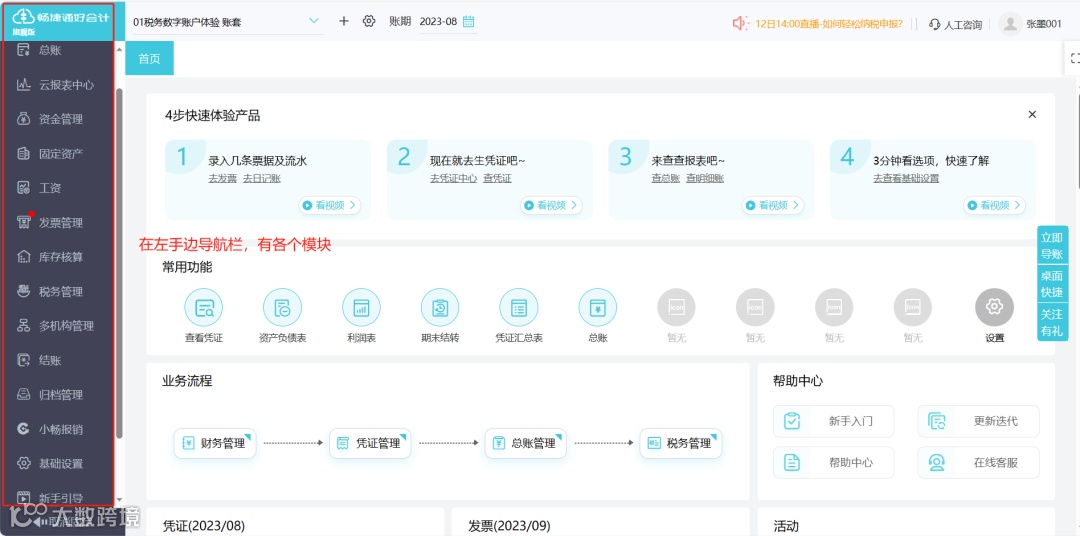1080x536 pixels.
Task: Switch to the 首页 tab
Action: coord(149,59)
